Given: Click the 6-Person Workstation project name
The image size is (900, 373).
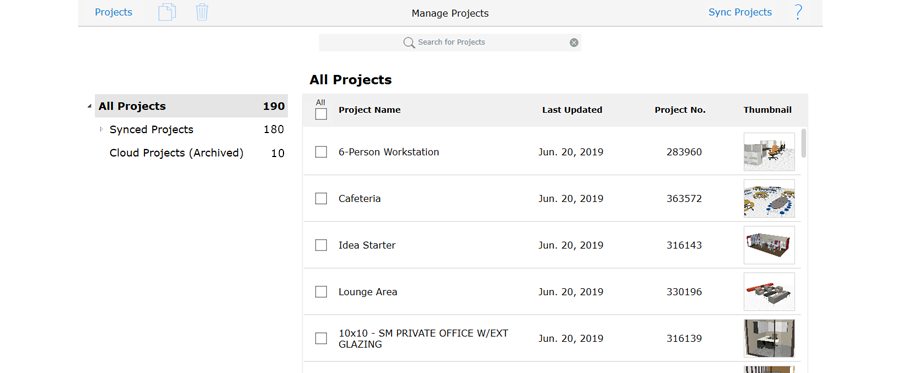Looking at the screenshot, I should click(x=389, y=152).
